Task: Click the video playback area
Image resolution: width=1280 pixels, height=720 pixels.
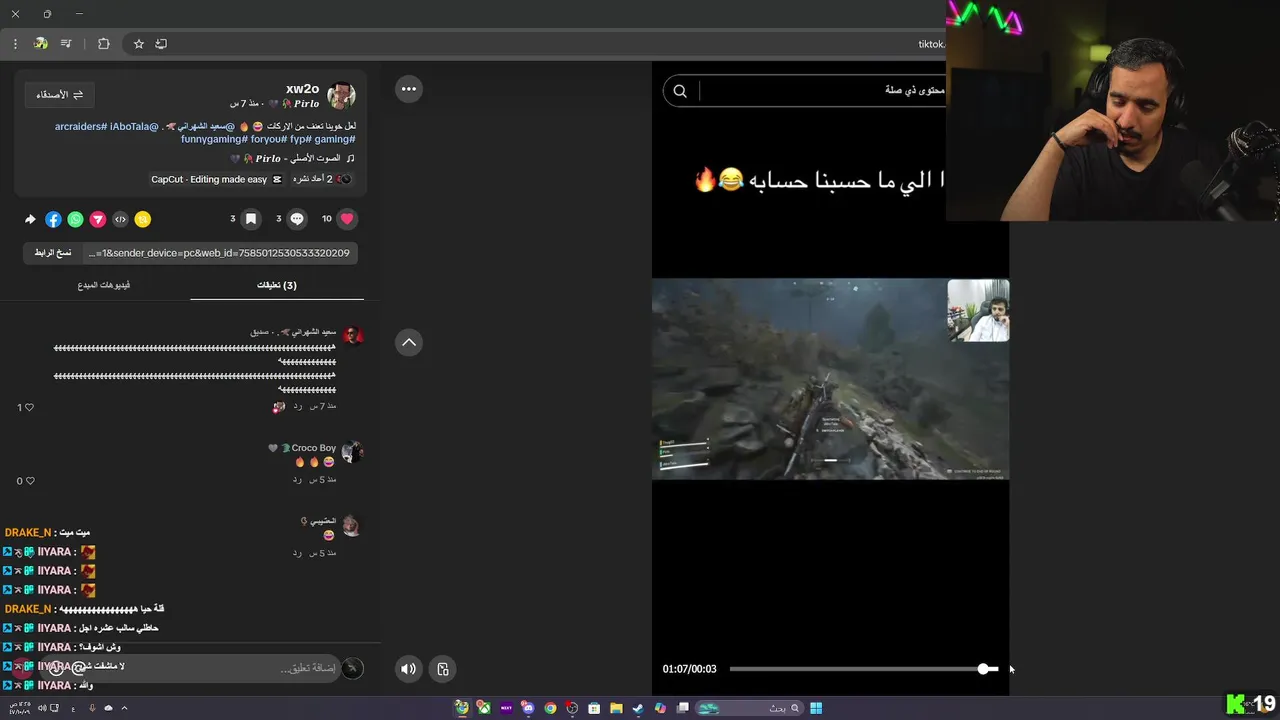Action: (x=830, y=380)
